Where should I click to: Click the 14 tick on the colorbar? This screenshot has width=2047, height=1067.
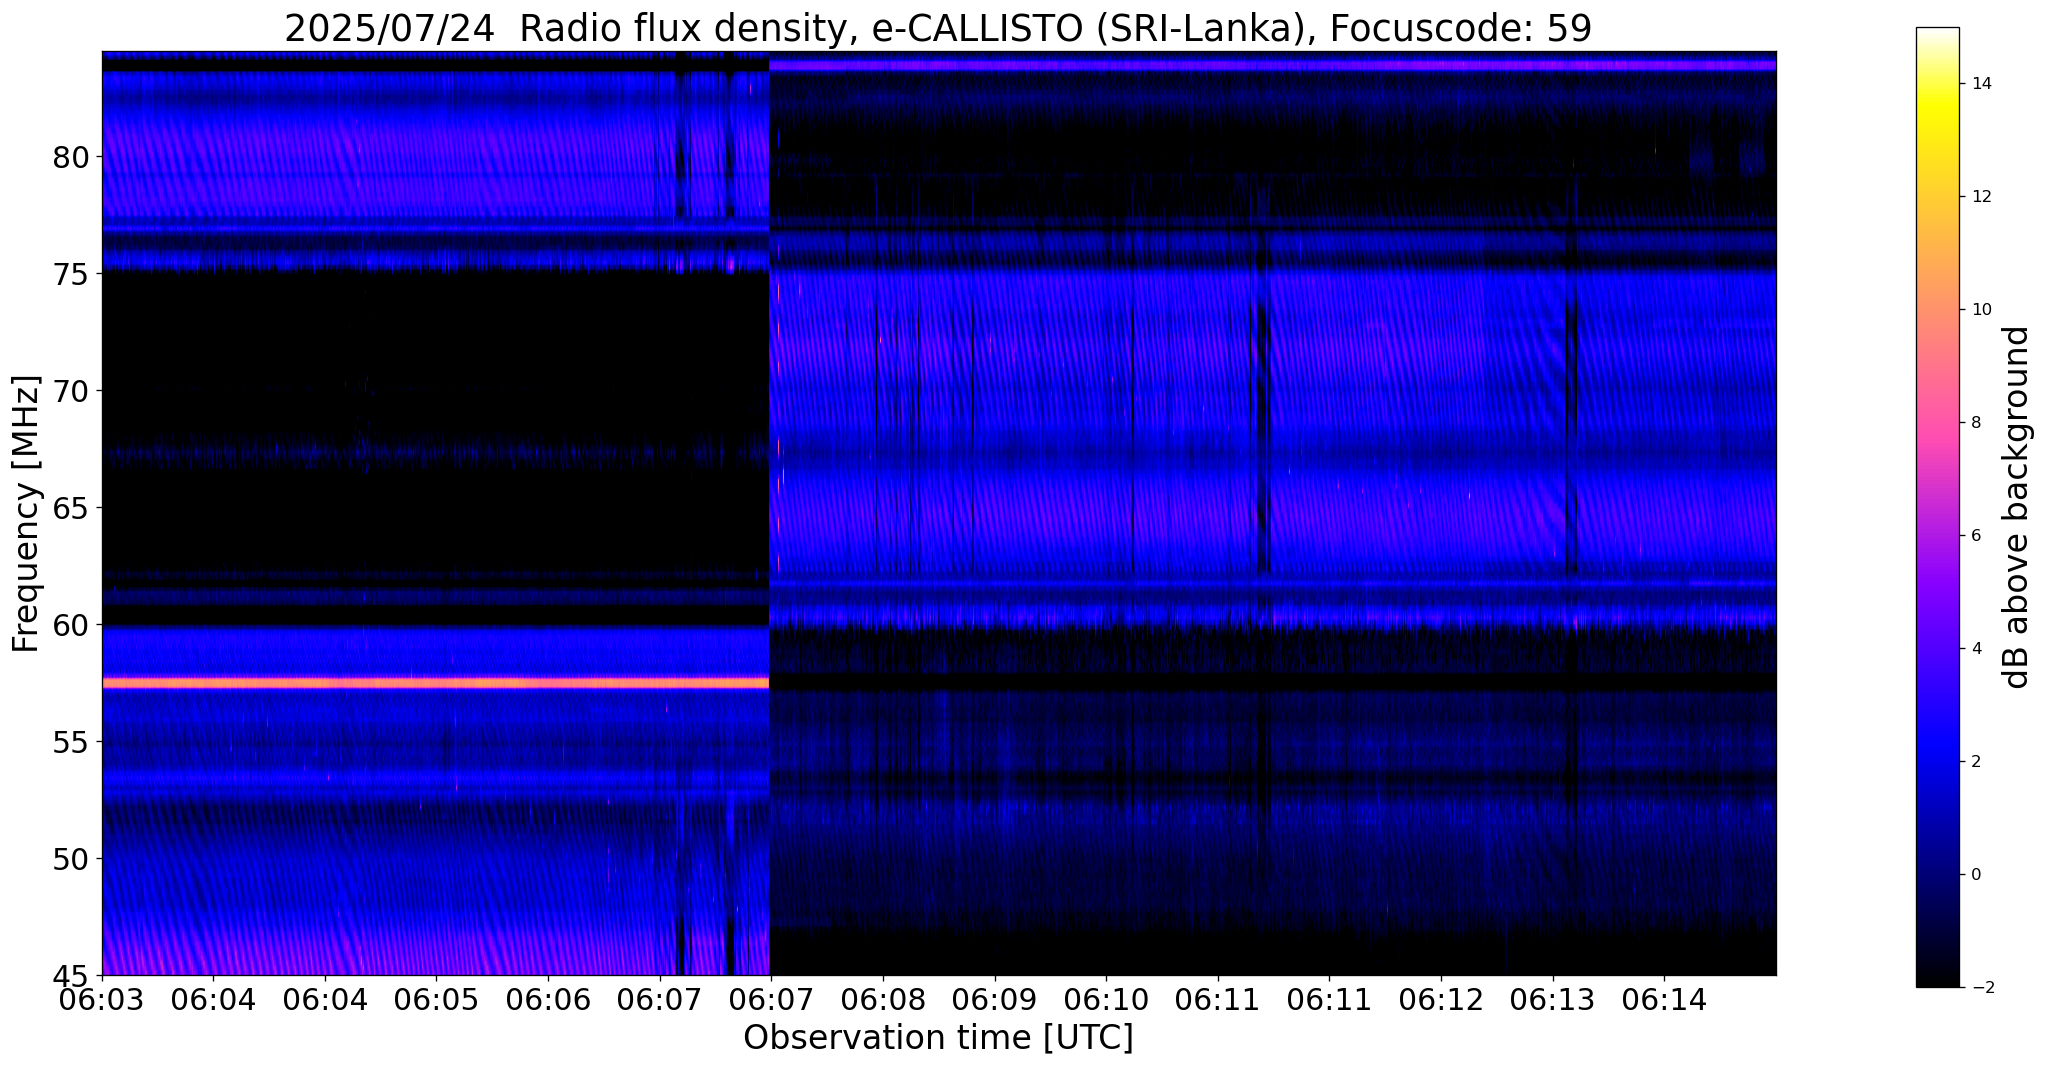[x=1979, y=83]
